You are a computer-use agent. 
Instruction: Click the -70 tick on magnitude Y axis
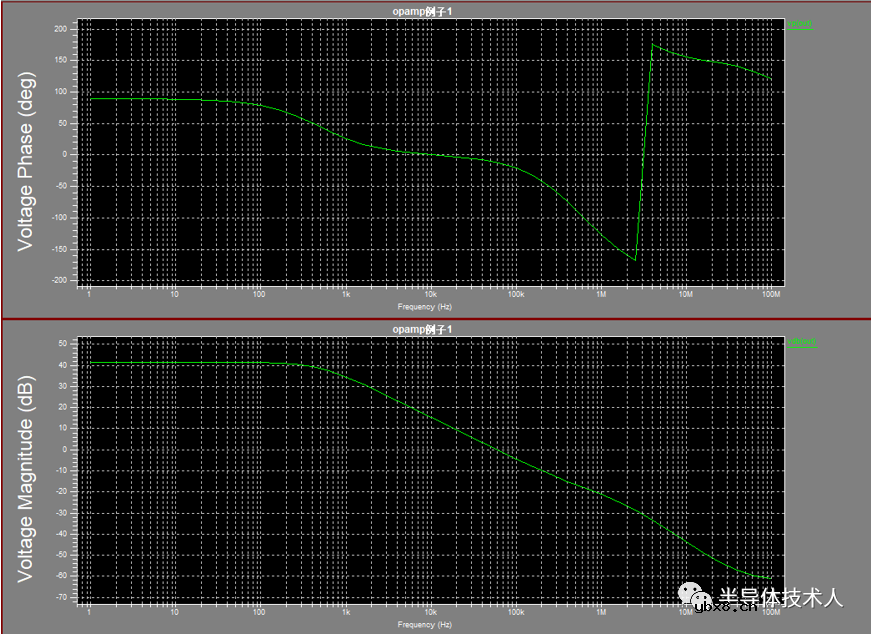click(60, 597)
